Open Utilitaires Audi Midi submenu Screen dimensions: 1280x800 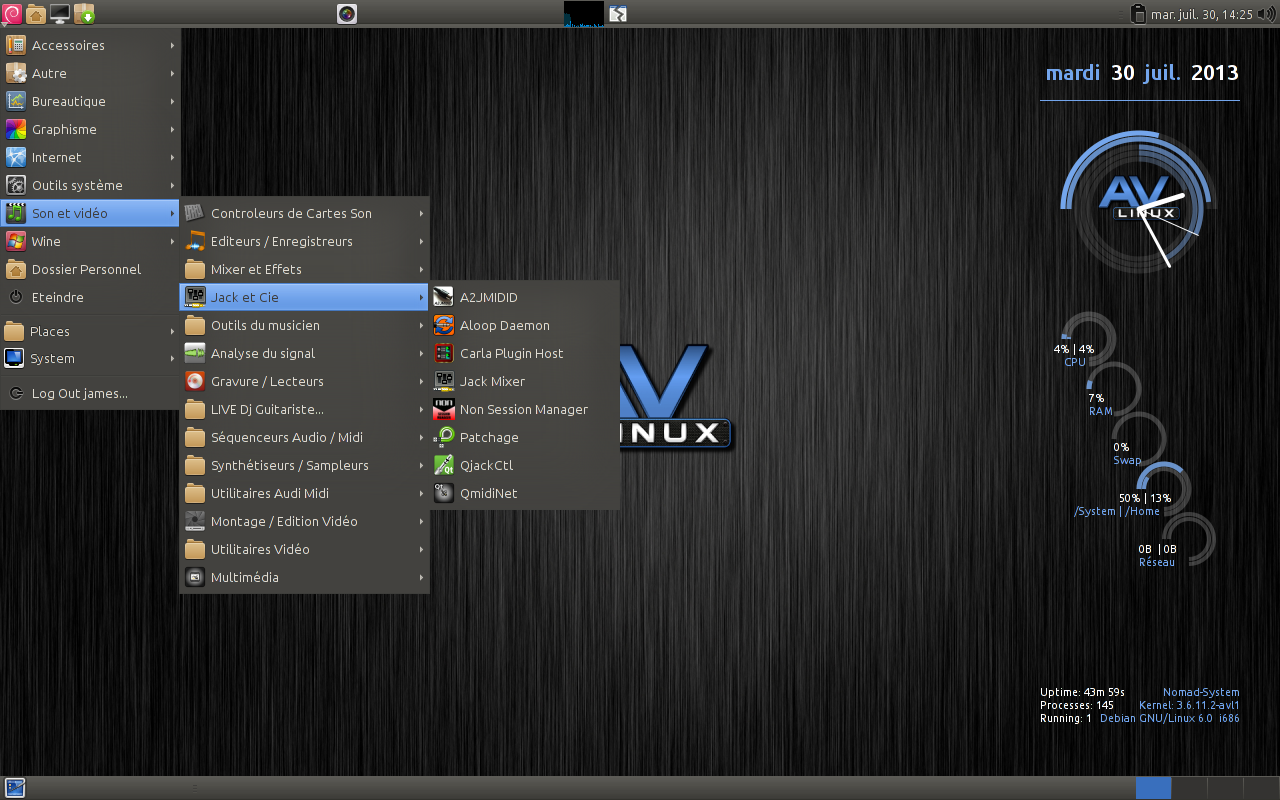(x=304, y=493)
